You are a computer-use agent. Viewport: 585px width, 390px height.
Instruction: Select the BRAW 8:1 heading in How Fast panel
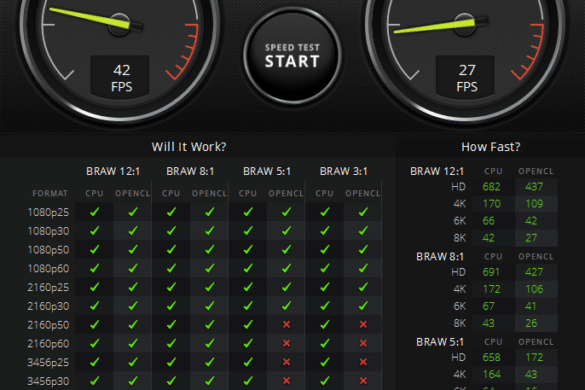click(x=440, y=257)
